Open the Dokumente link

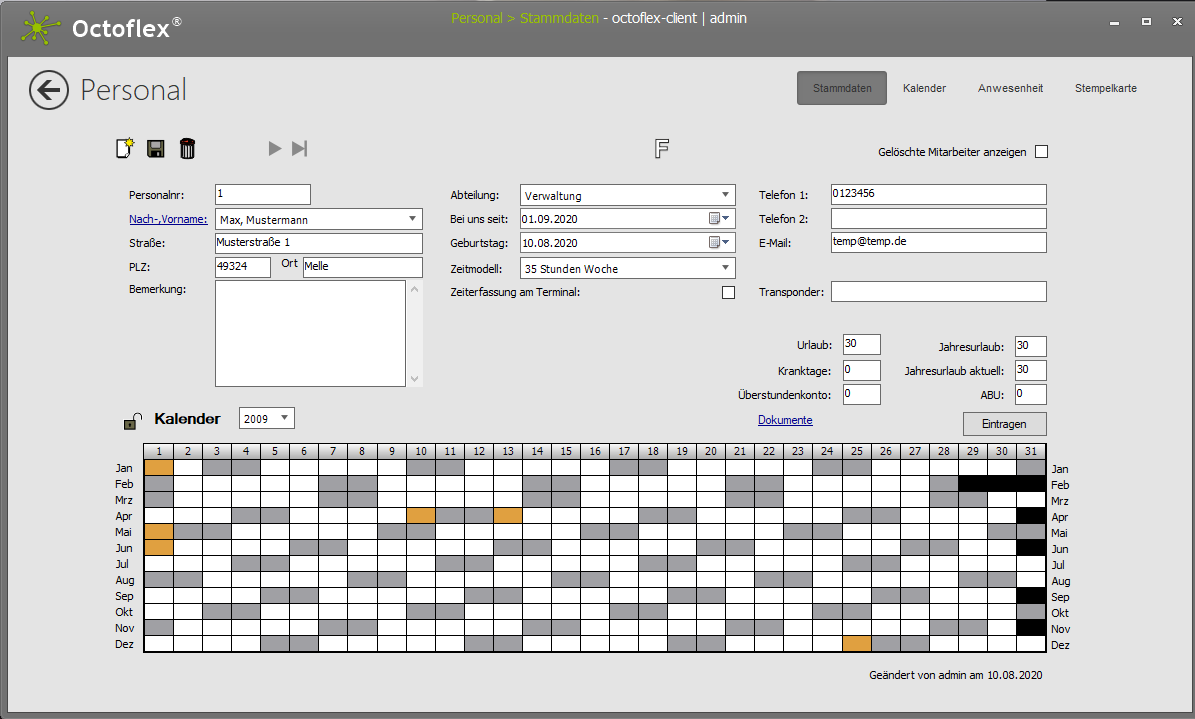tap(785, 420)
